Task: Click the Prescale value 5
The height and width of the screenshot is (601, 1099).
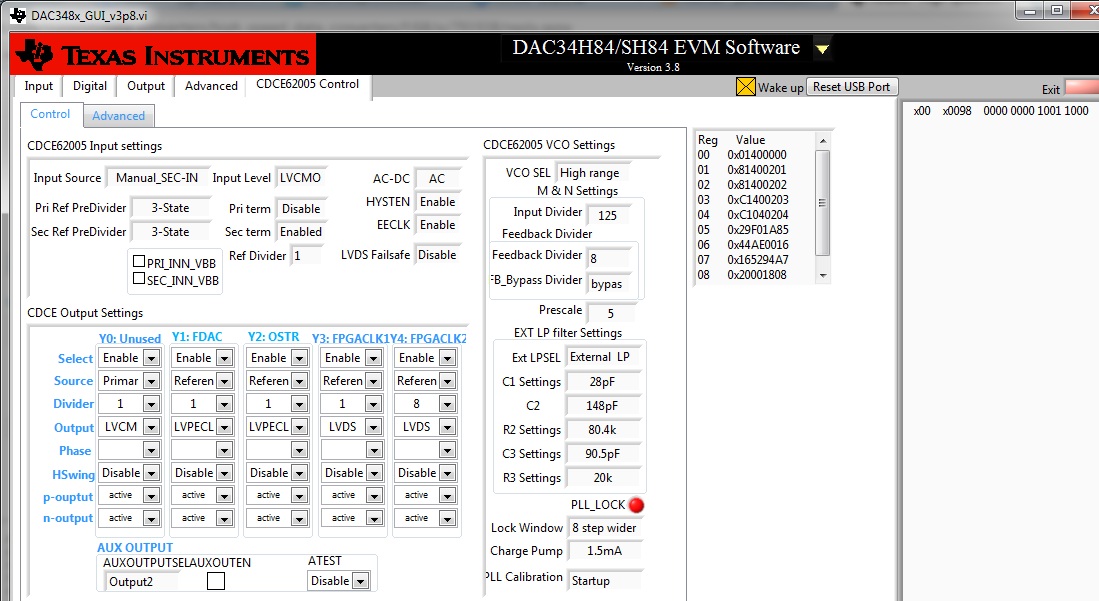Action: click(610, 313)
